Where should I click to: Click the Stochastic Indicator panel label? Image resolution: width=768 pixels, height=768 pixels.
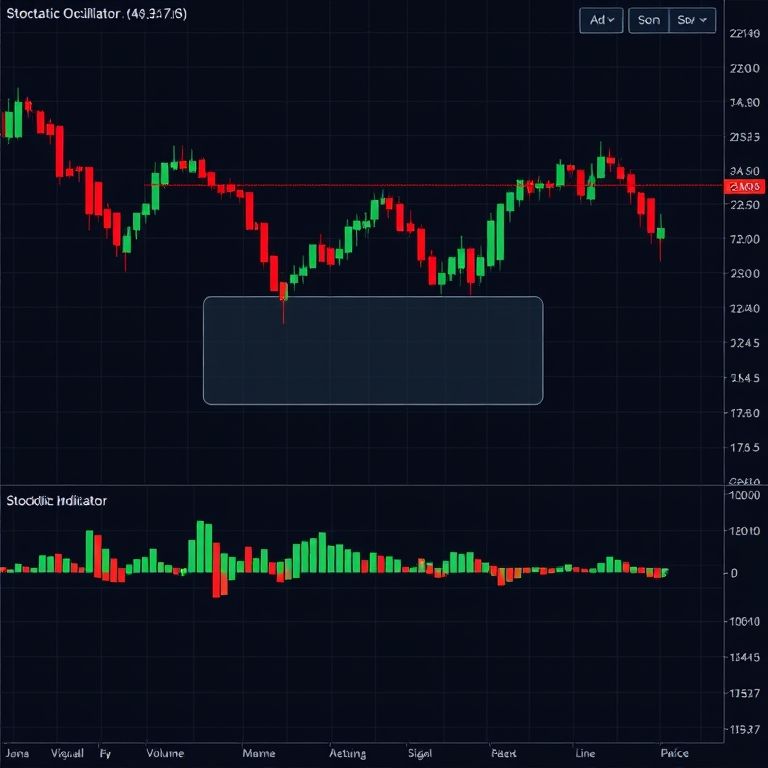coord(57,500)
